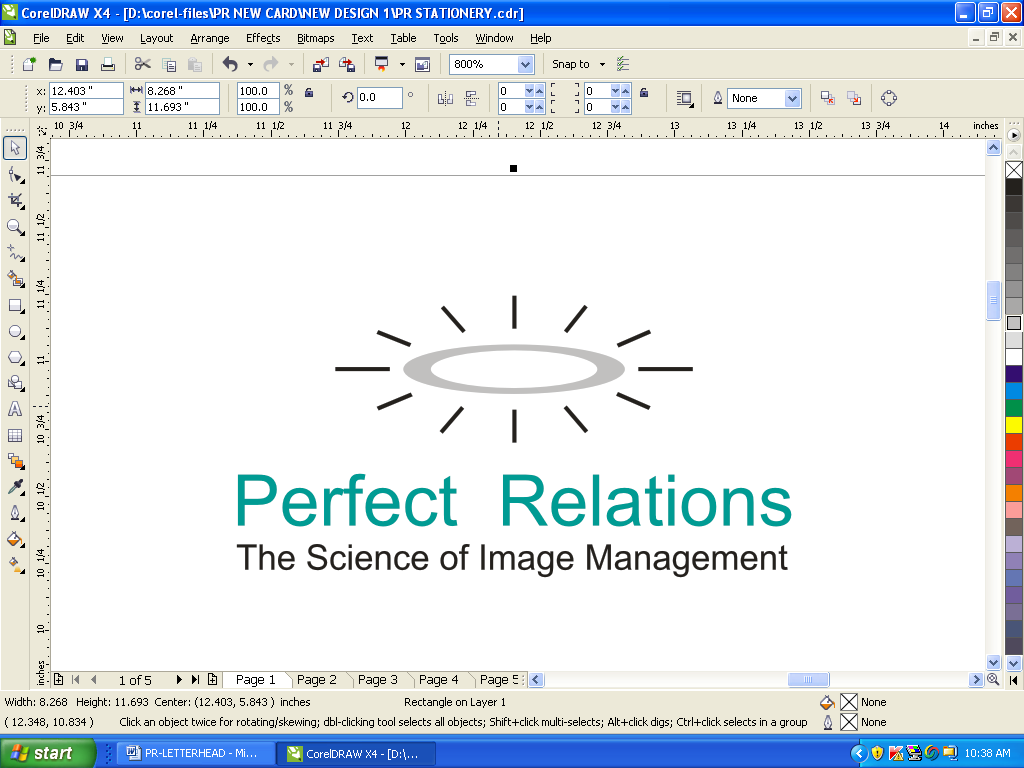Select the Text tool
1024x768 pixels.
click(15, 409)
